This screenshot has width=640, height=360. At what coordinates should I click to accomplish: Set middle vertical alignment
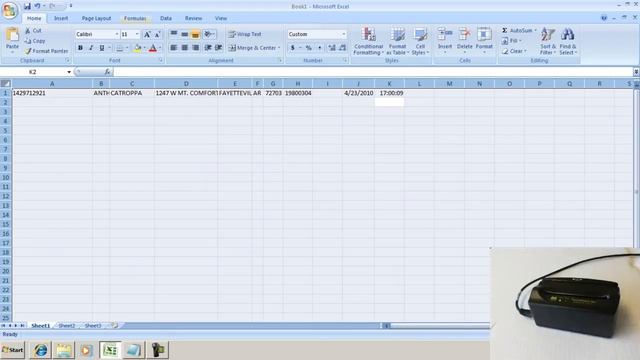click(184, 34)
